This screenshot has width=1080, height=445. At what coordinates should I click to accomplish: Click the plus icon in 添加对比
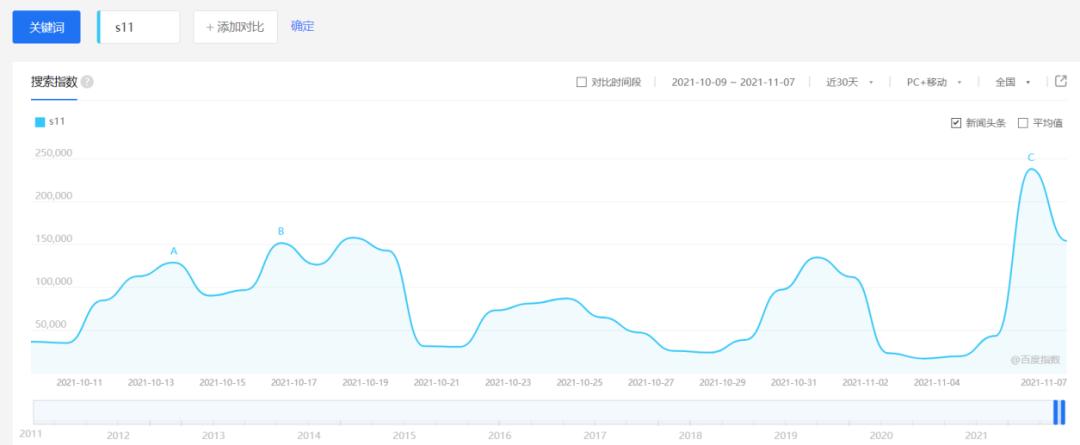pos(209,28)
